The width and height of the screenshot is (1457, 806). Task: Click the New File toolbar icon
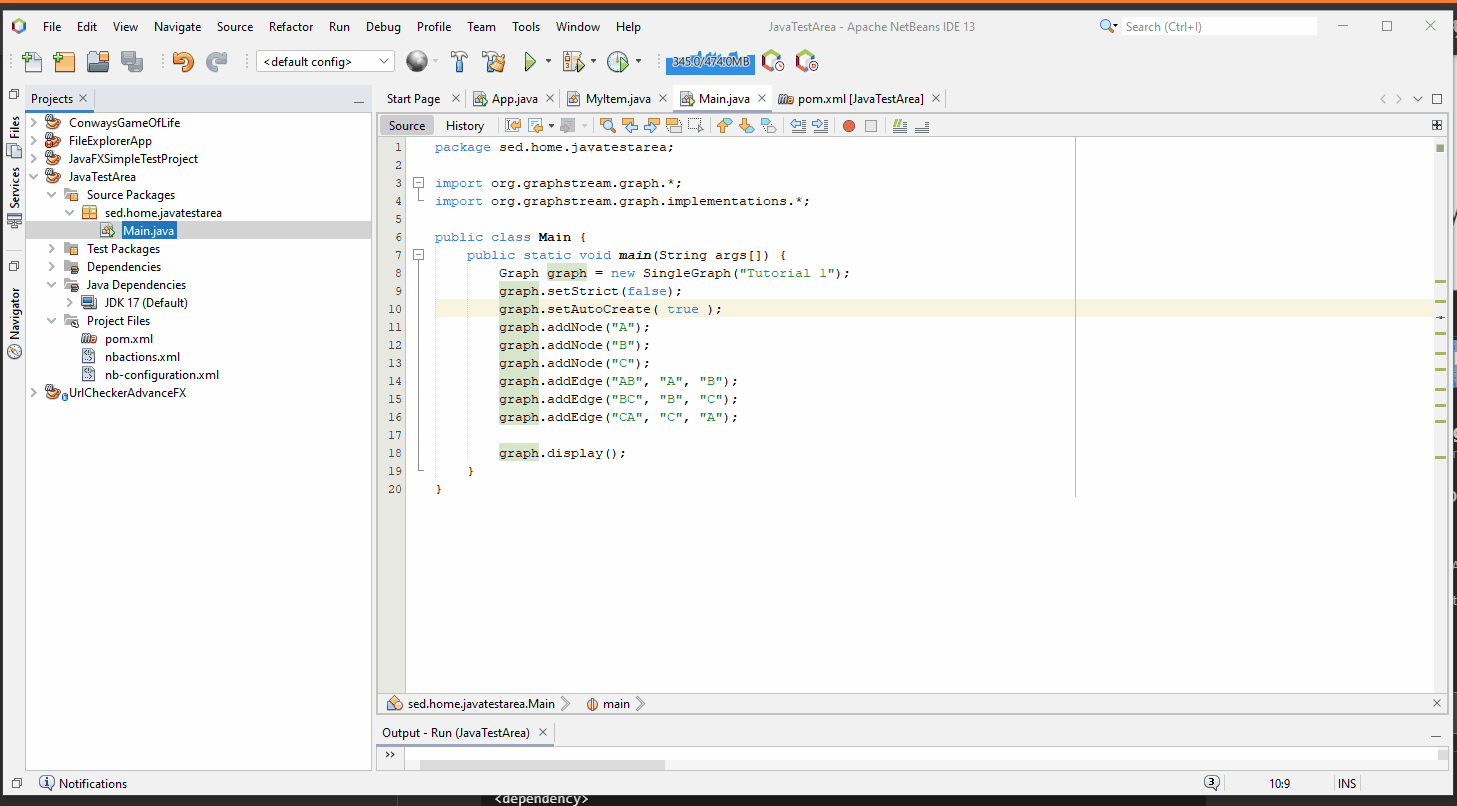31,62
